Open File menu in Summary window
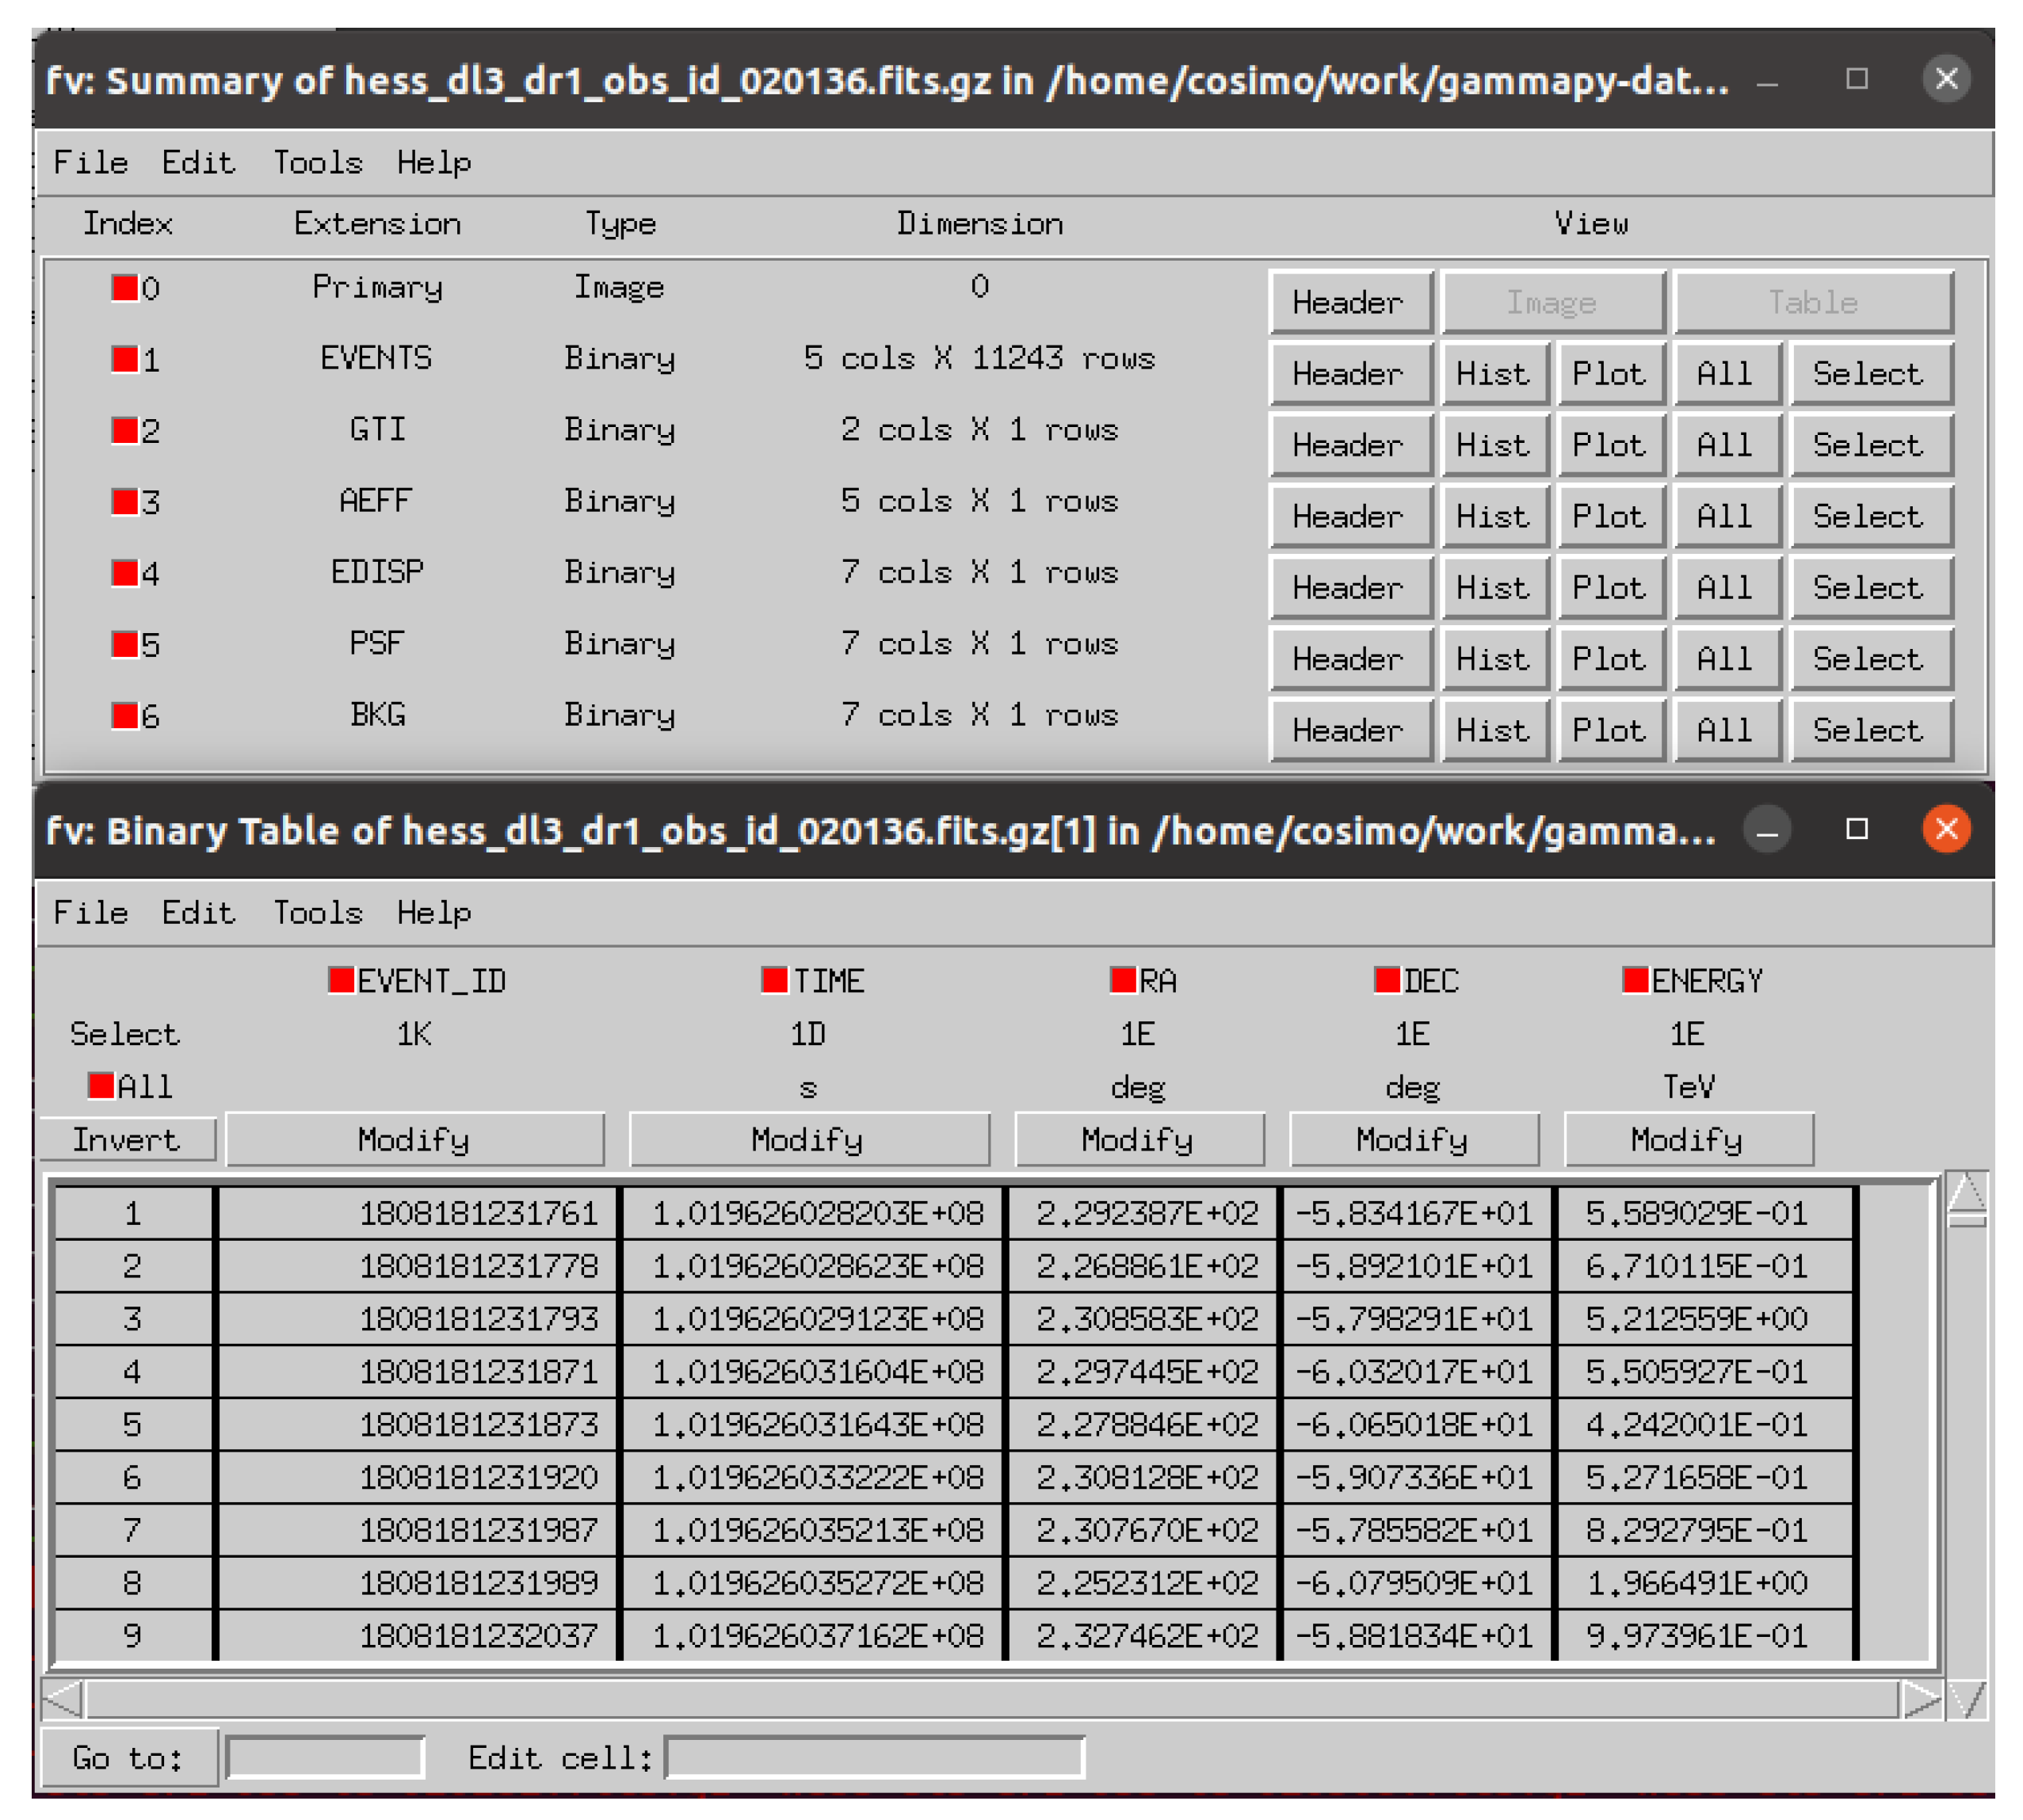The image size is (2023, 1820). (90, 162)
